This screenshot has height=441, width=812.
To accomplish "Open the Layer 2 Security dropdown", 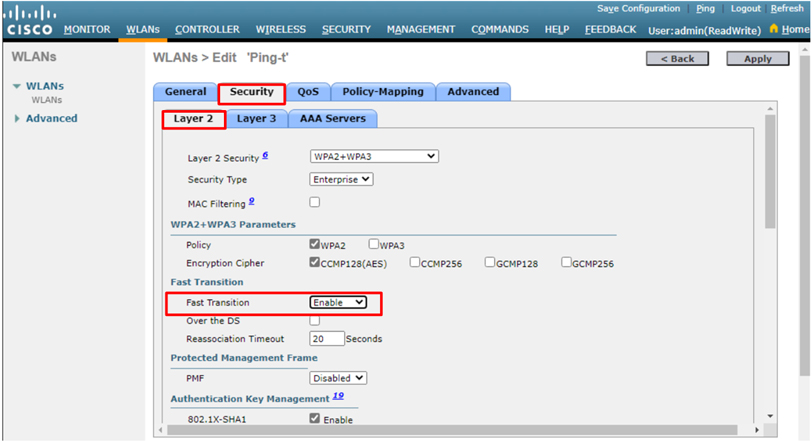I will [374, 156].
